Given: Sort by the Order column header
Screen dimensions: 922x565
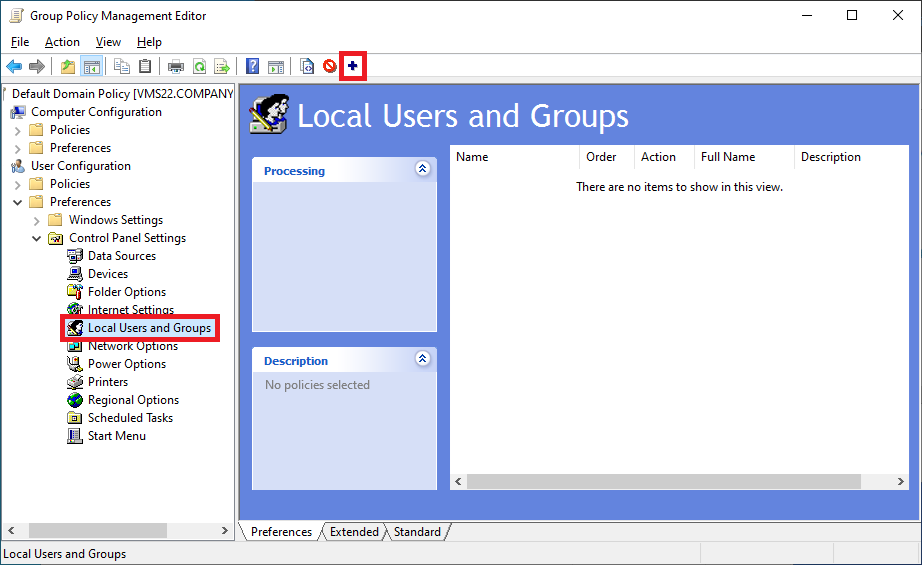Looking at the screenshot, I should [x=607, y=157].
